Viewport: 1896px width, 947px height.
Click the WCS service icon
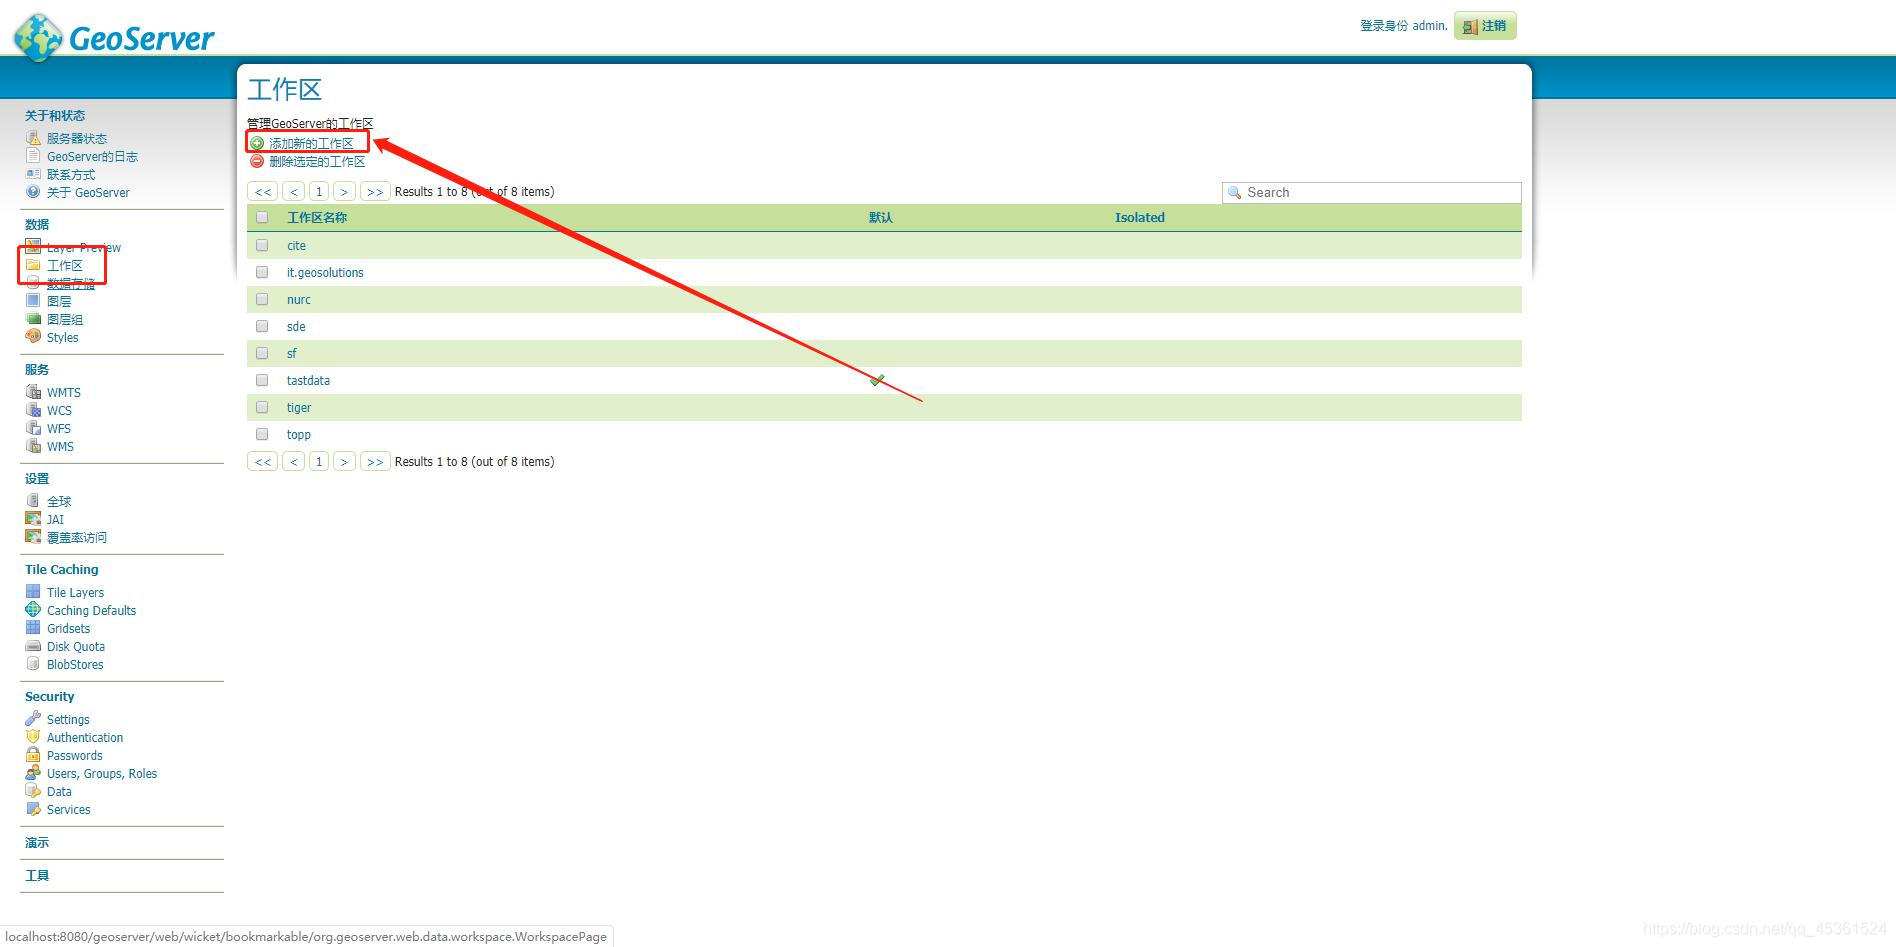coord(33,410)
